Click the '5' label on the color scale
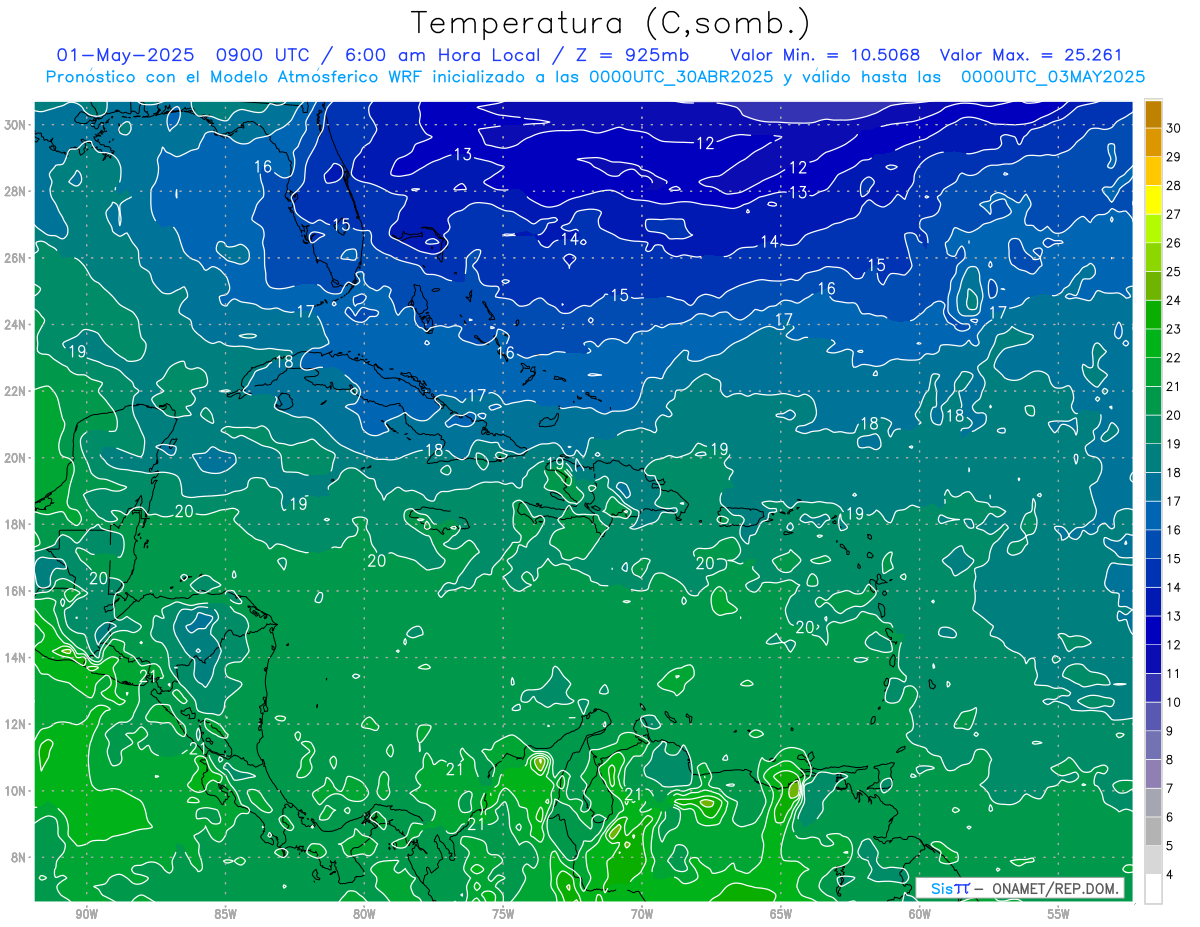1200x927 pixels. pos(1170,846)
